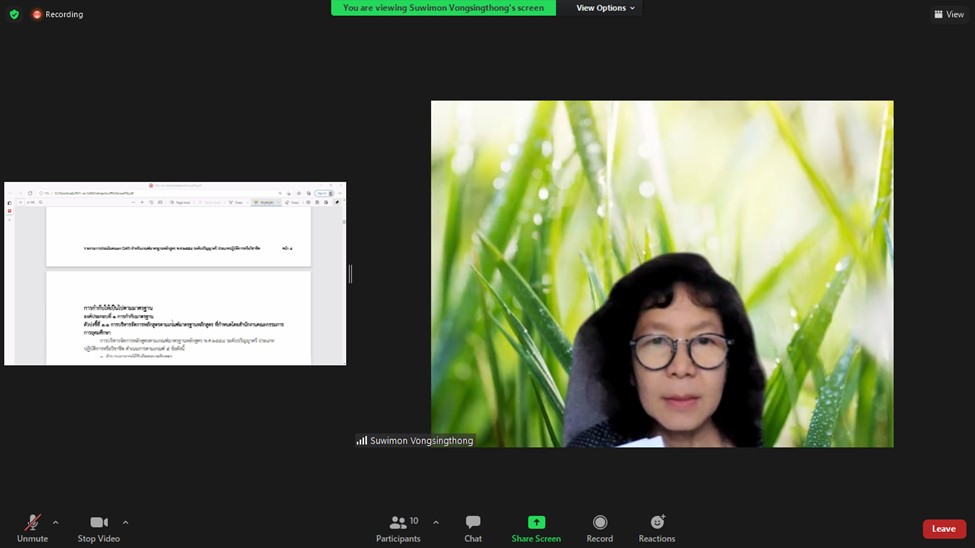
Task: Unmute the microphone
Action: [x=32, y=527]
